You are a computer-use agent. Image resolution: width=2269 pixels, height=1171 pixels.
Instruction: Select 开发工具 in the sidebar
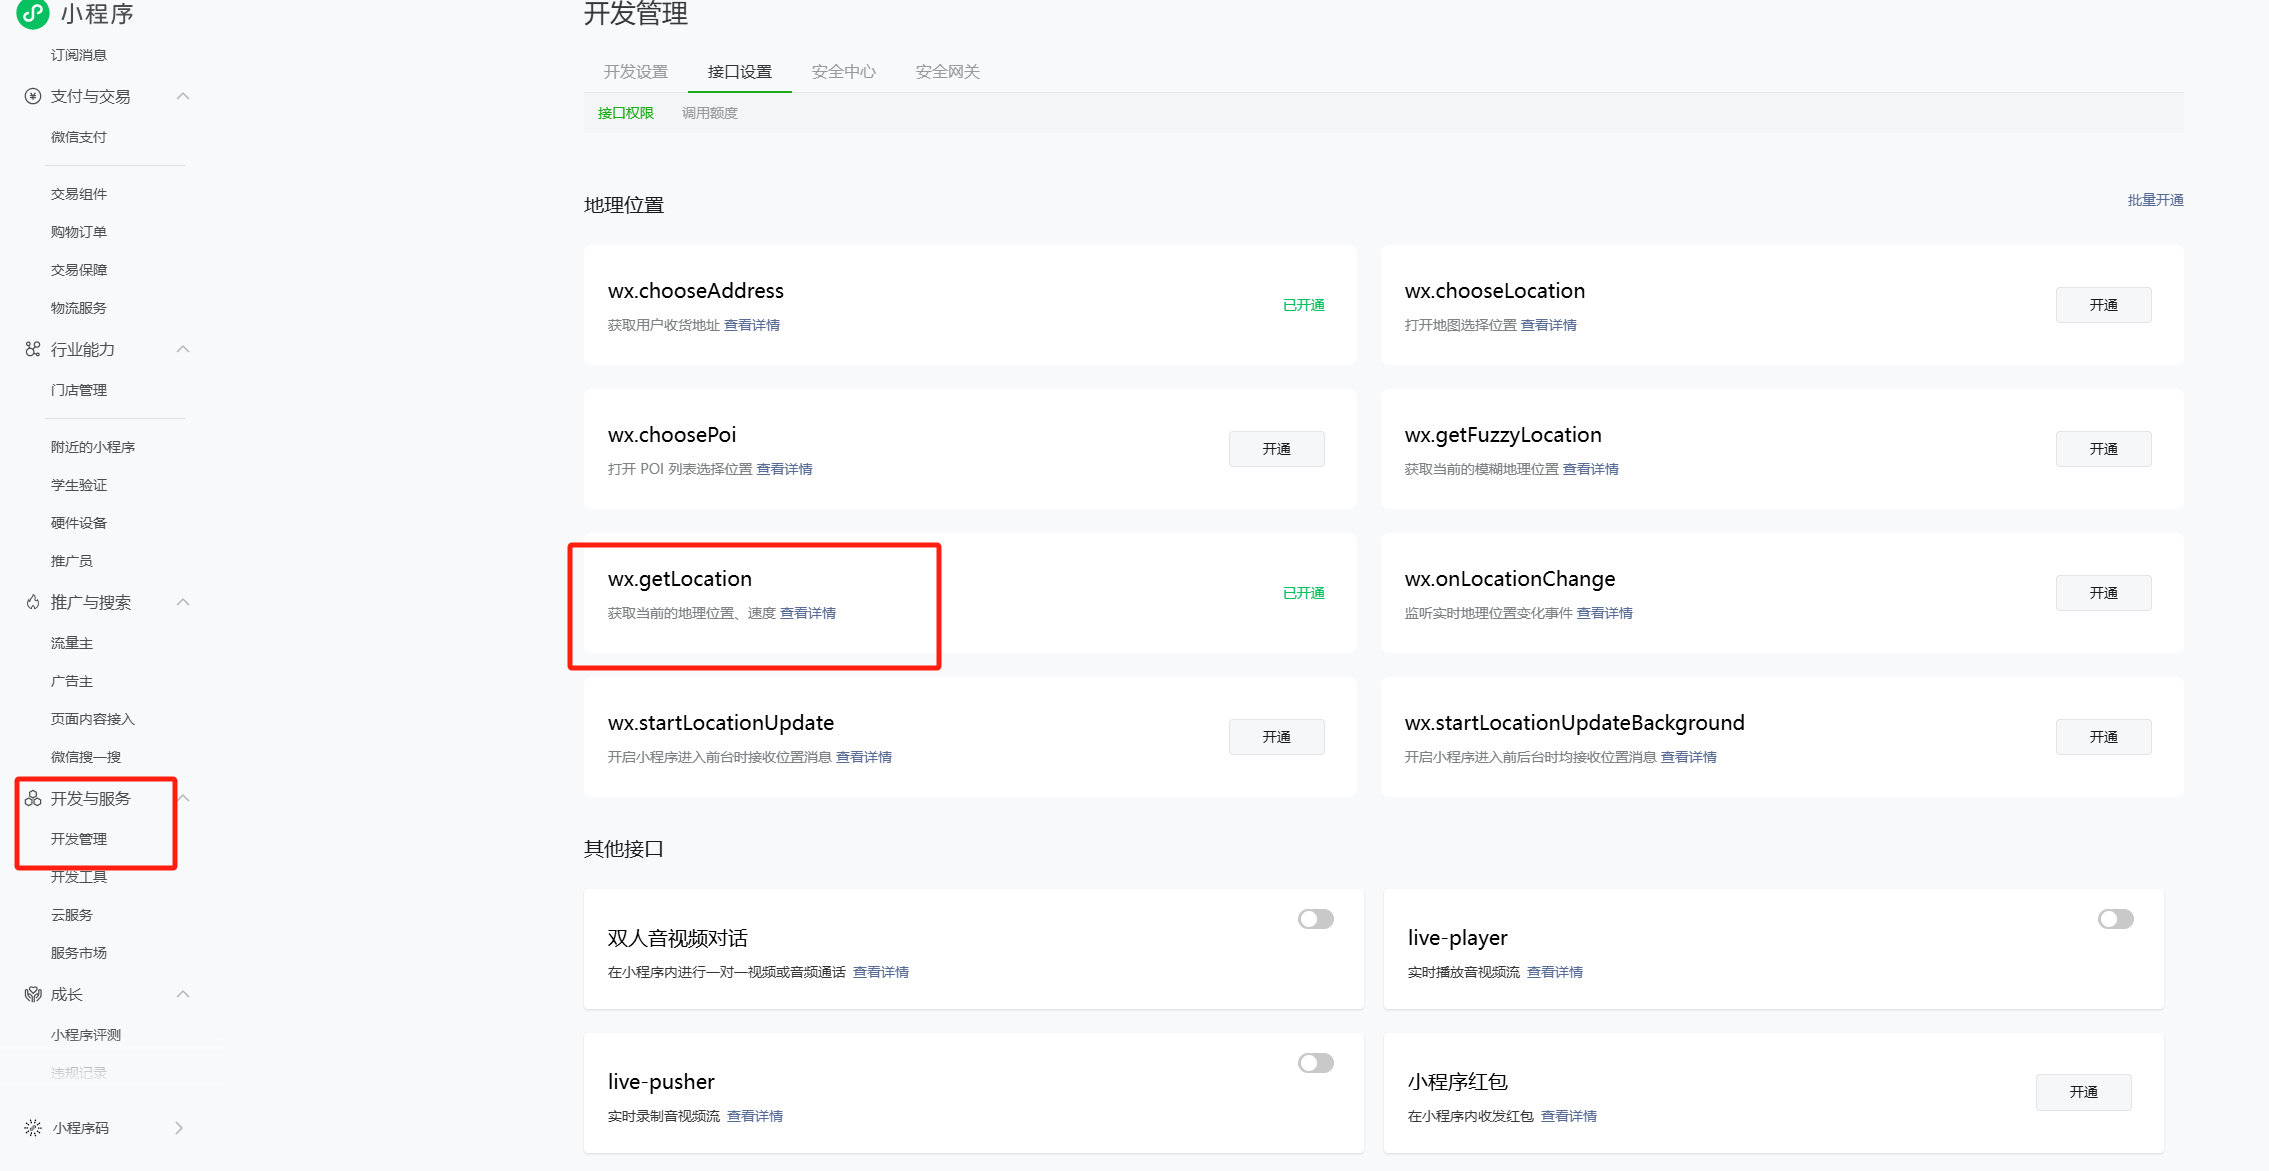[79, 877]
